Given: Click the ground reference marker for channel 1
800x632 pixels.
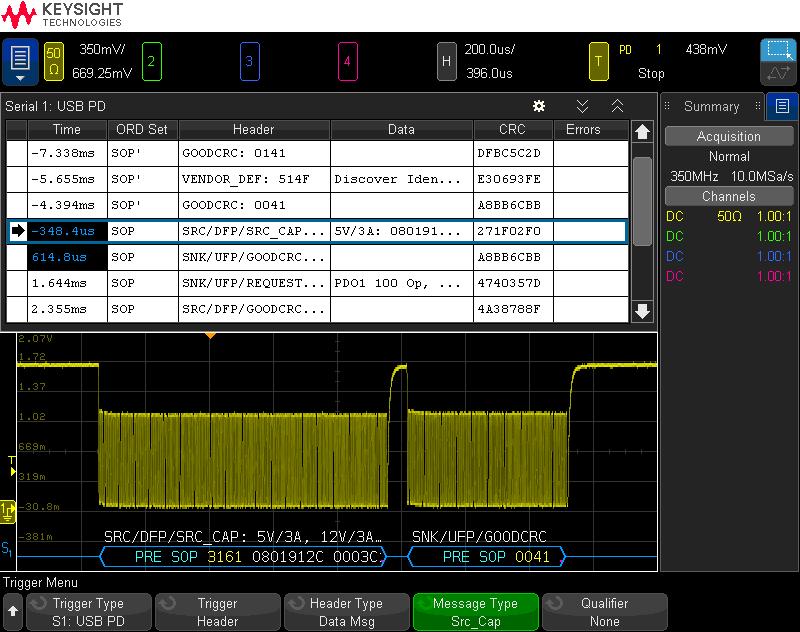Looking at the screenshot, I should pyautogui.click(x=8, y=512).
